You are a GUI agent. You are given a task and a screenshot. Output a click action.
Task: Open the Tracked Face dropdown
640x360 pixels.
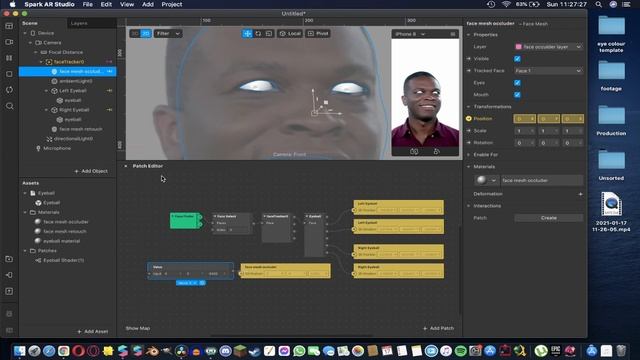coord(548,71)
